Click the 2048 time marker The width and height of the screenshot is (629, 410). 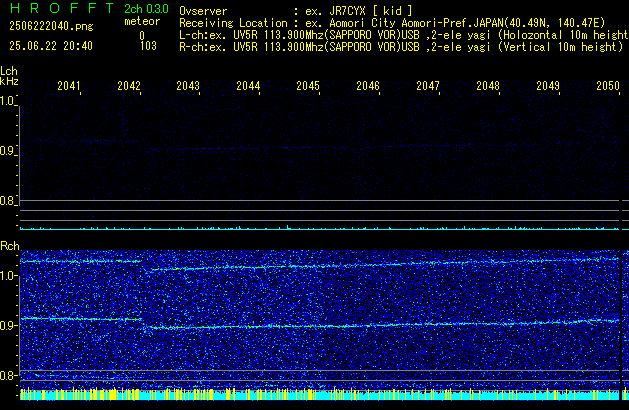488,86
